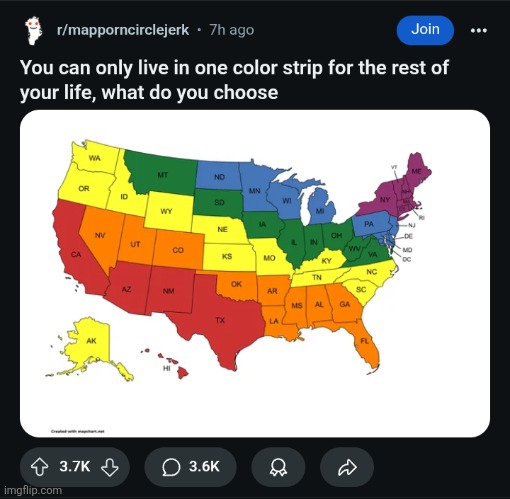Open the three-dot post options menu

[x=479, y=31]
